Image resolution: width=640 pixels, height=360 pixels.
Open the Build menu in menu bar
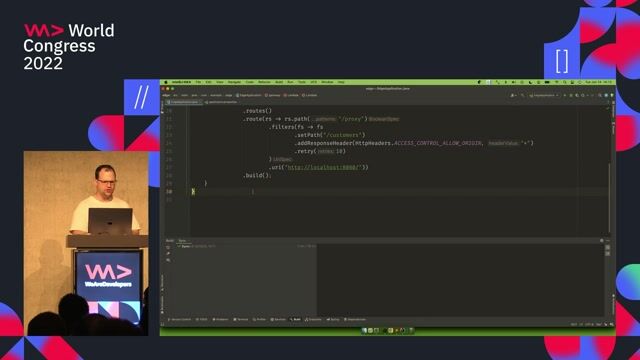[279, 82]
